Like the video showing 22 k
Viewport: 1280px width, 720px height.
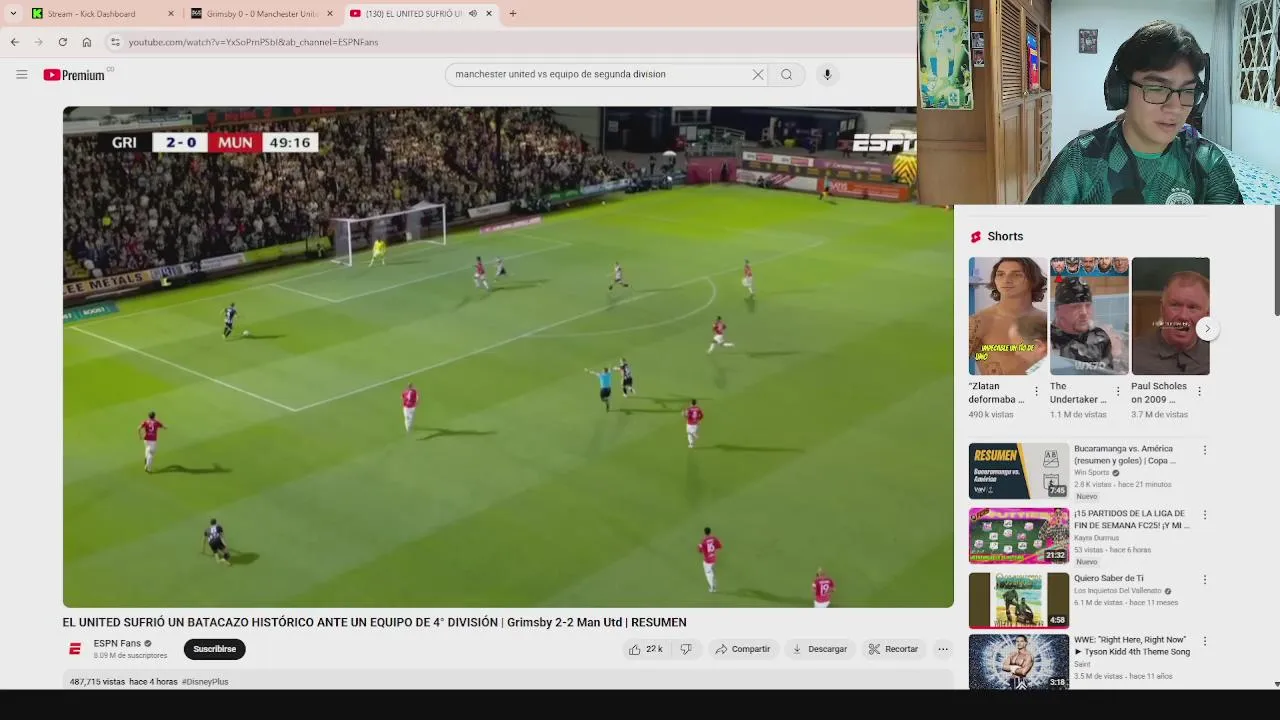[x=646, y=649]
